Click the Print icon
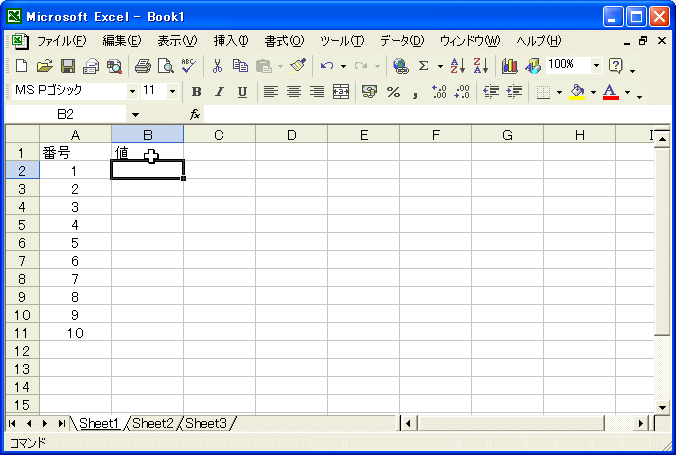Image resolution: width=676 pixels, height=455 pixels. coord(142,66)
